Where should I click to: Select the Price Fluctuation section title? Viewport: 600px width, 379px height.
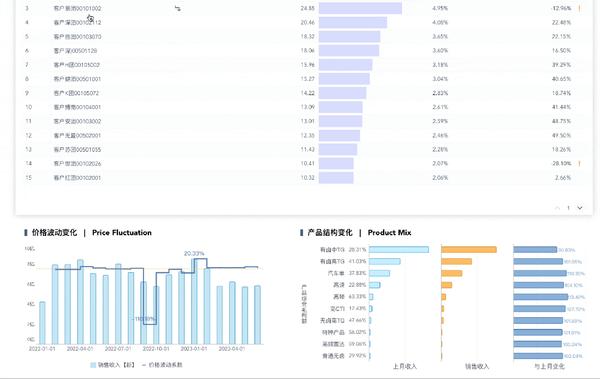122,232
